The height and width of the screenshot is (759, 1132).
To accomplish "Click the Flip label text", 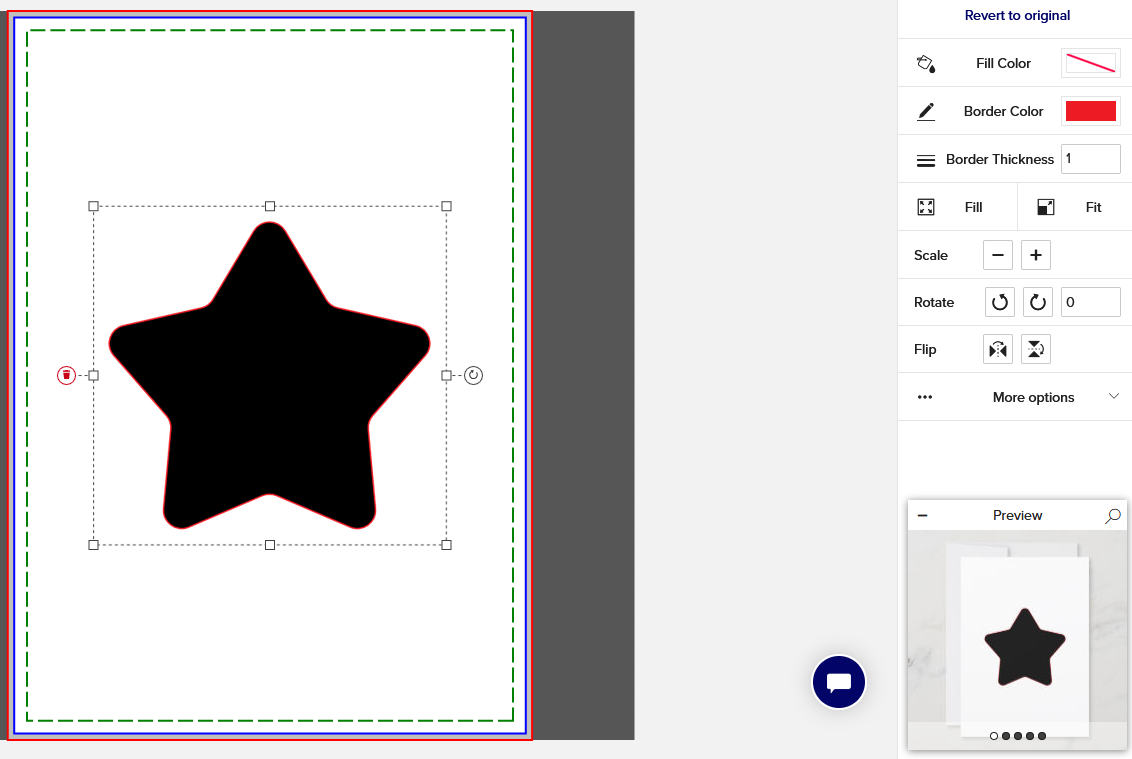I will click(x=925, y=350).
